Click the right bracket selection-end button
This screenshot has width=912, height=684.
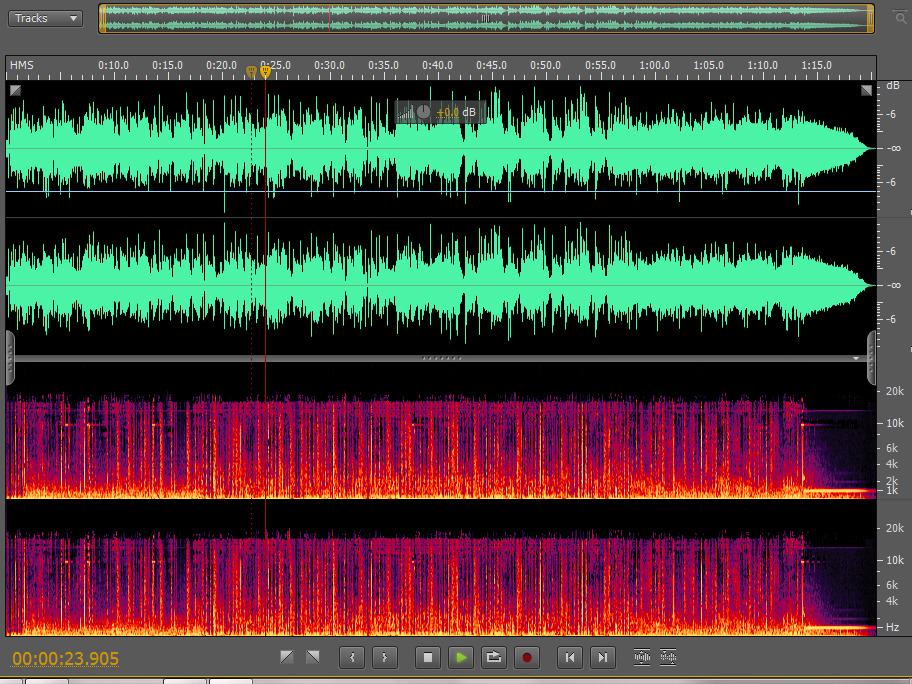(385, 657)
